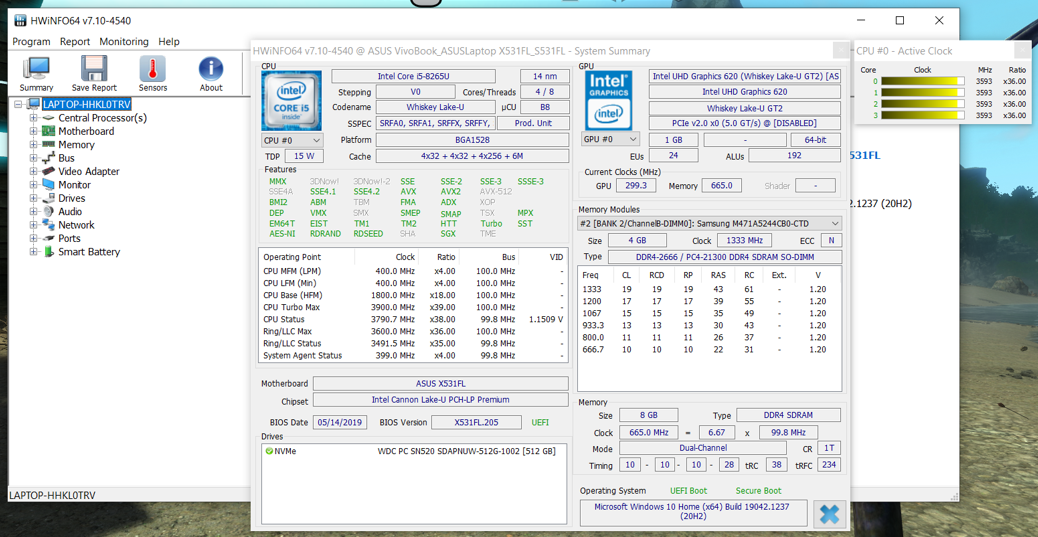Screen dimensions: 1038x537
Task: Open the CPU #0 selector dropdown
Action: point(292,140)
